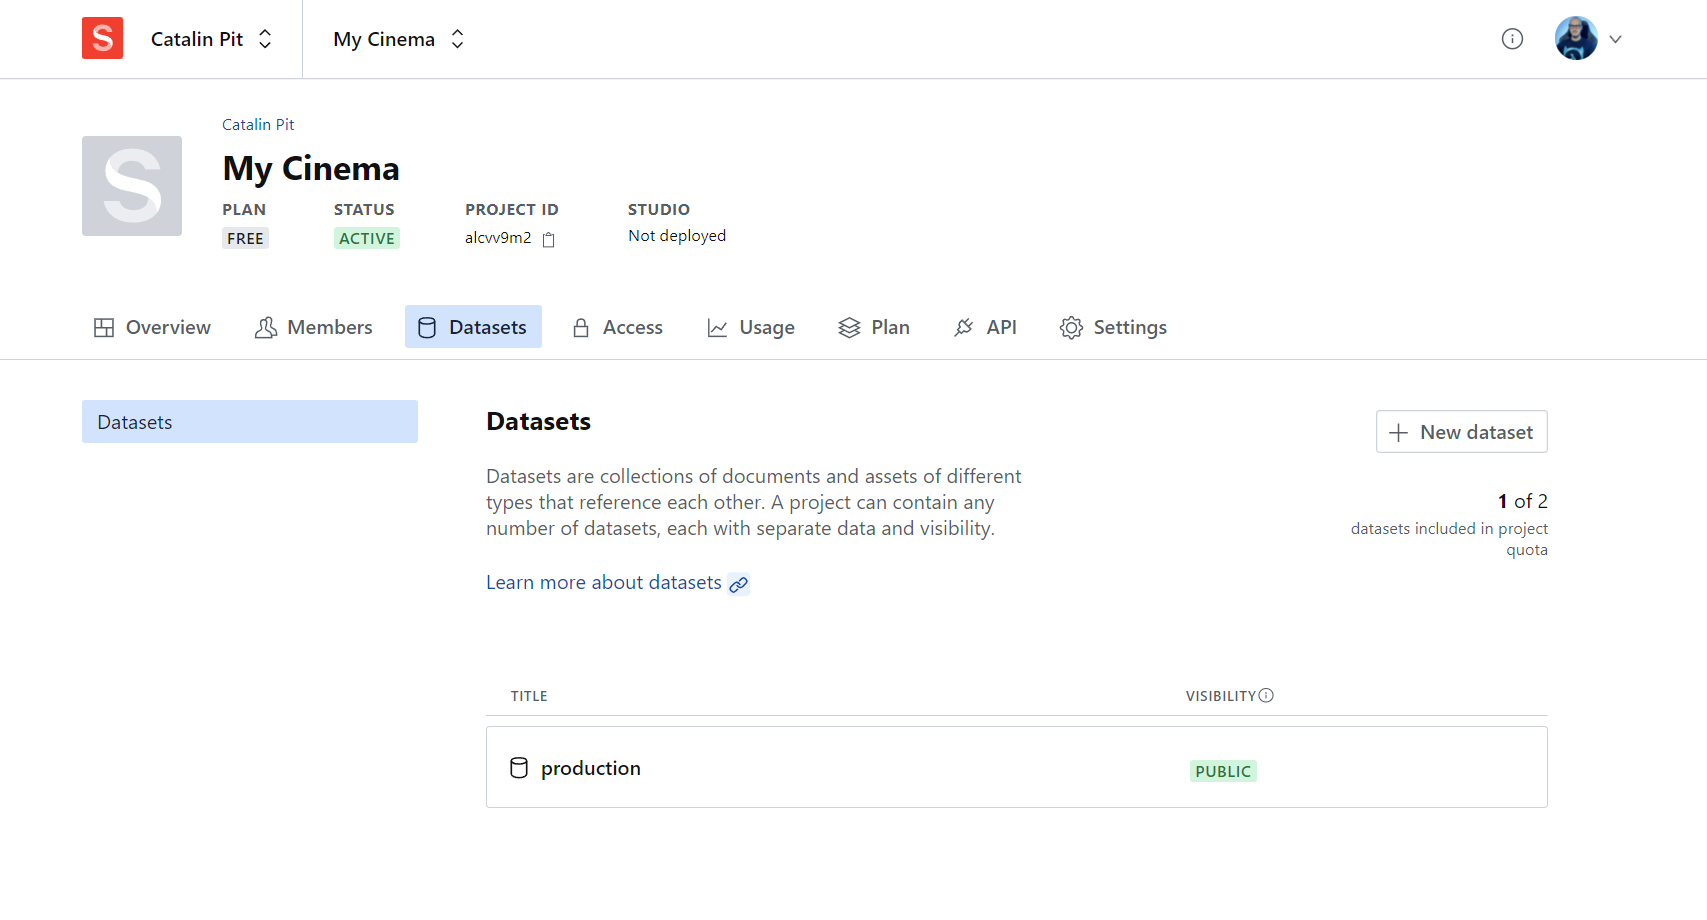Image resolution: width=1707 pixels, height=920 pixels.
Task: Open the Catalin Pit organization switcher
Action: (x=211, y=39)
